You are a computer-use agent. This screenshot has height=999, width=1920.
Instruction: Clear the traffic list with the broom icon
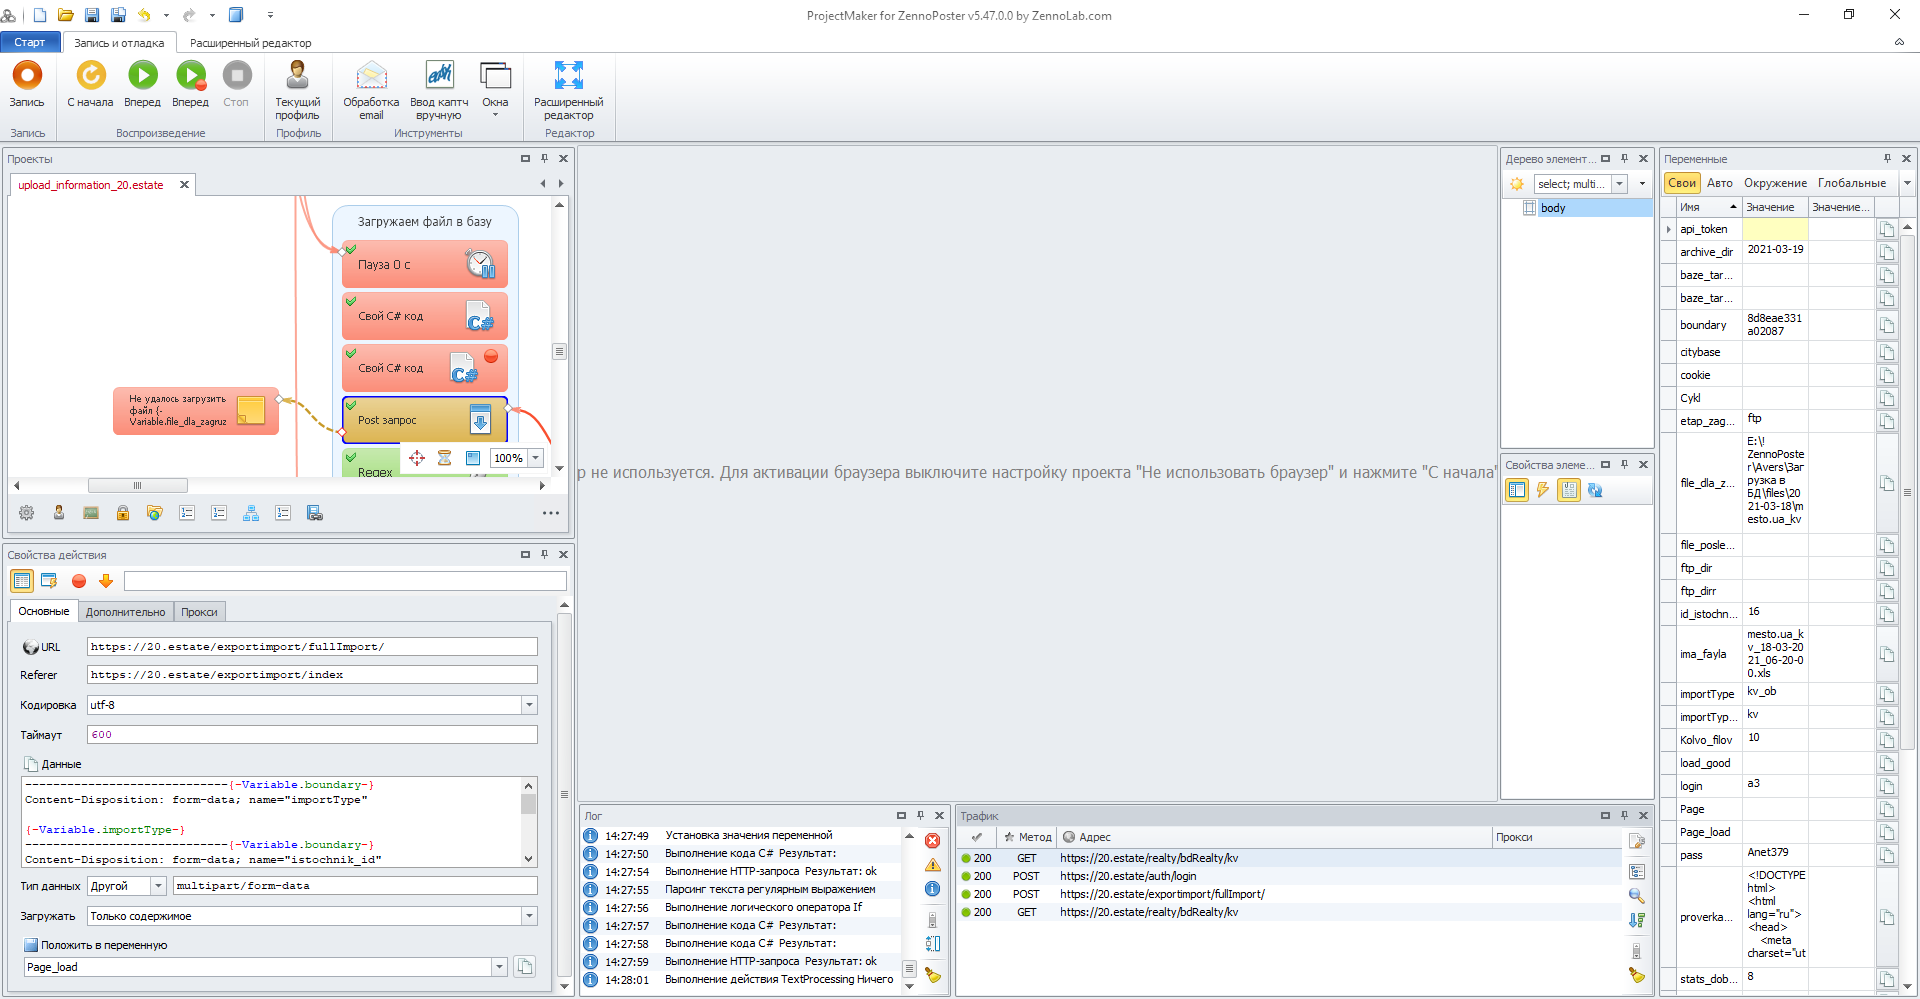click(x=1637, y=975)
